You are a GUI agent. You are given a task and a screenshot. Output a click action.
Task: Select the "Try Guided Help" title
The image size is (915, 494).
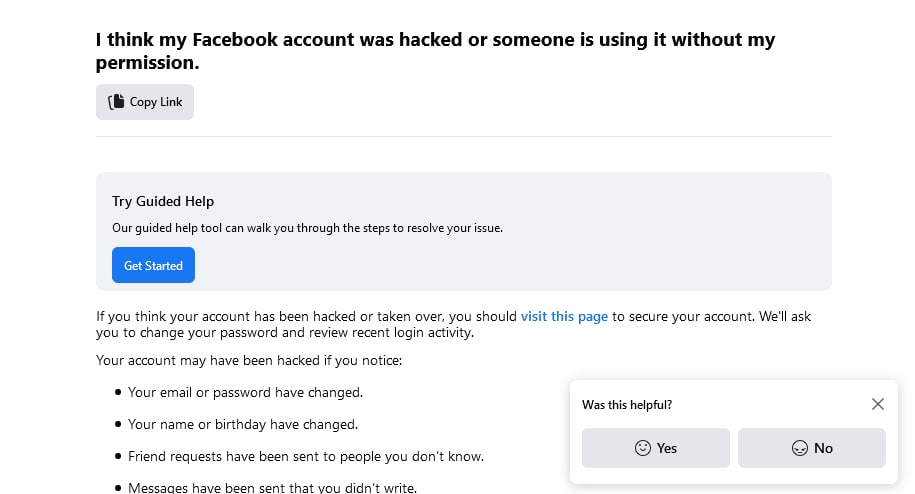[x=163, y=201]
